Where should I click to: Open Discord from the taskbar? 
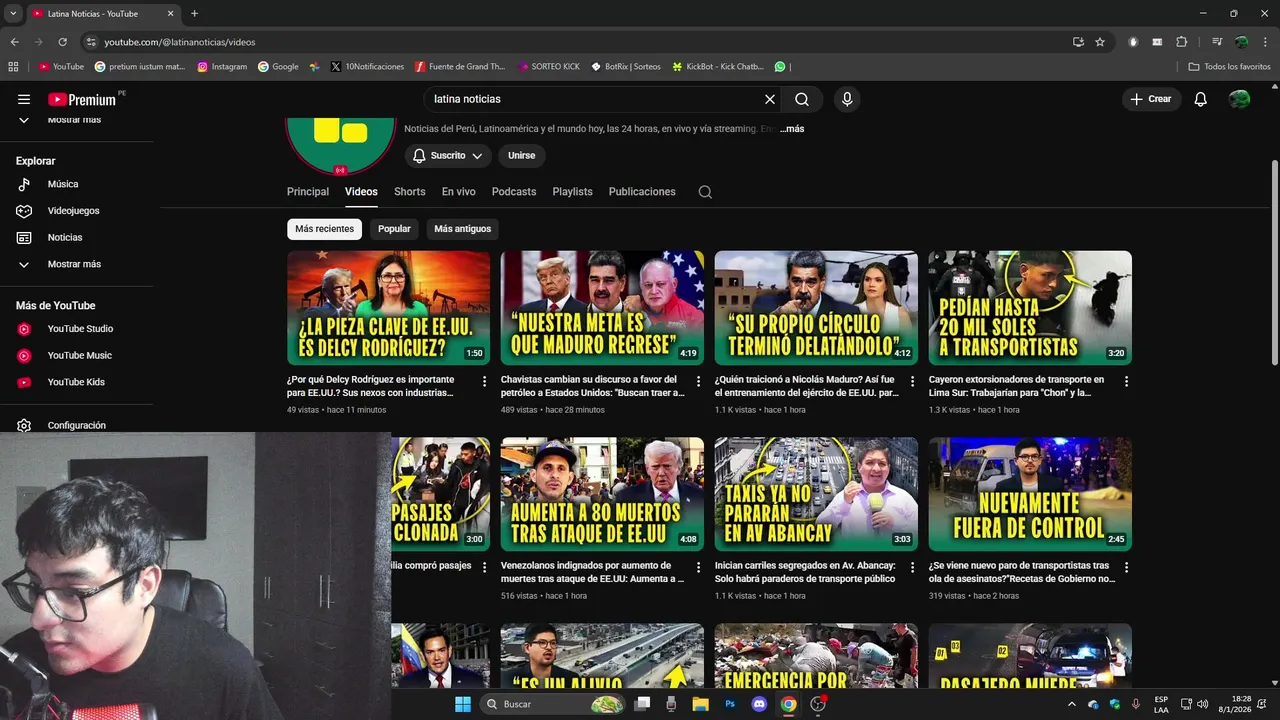pos(759,704)
